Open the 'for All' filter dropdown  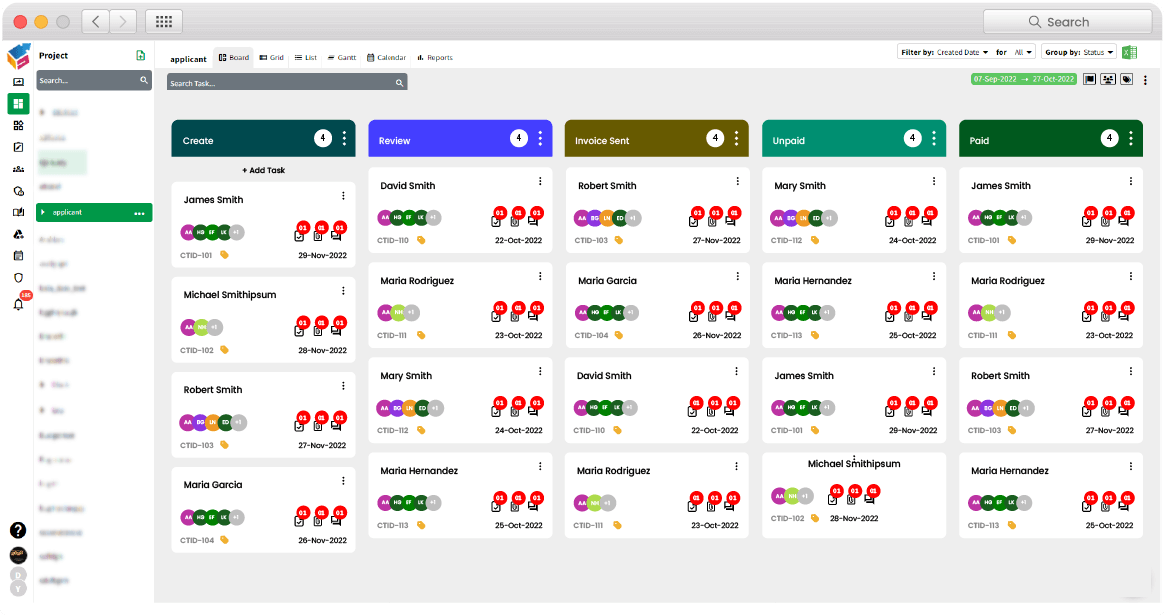[1023, 51]
